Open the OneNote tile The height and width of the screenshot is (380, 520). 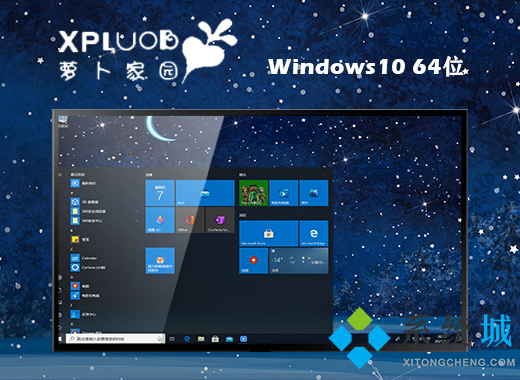coord(220,220)
